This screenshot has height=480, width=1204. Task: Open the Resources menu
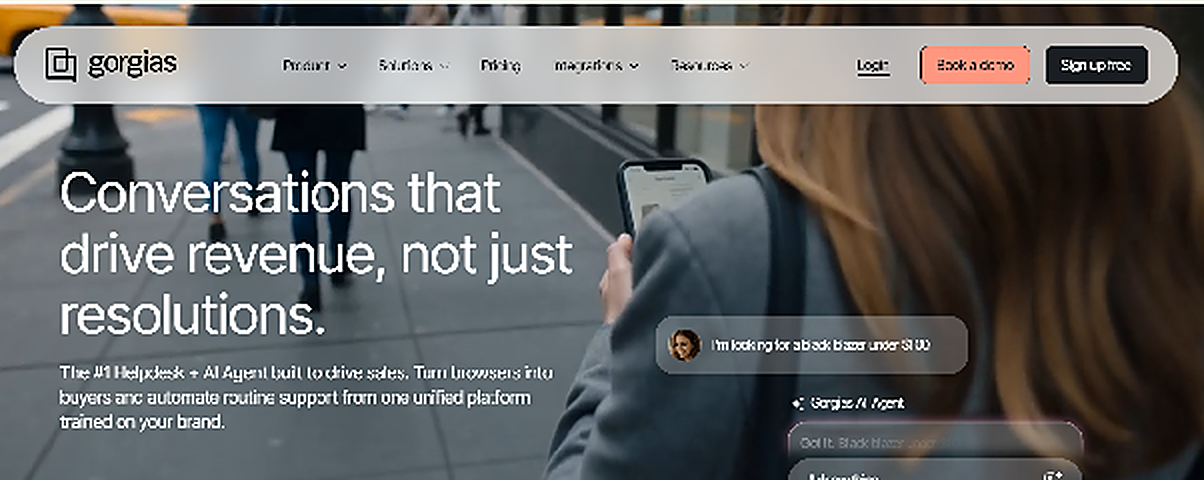click(x=702, y=65)
